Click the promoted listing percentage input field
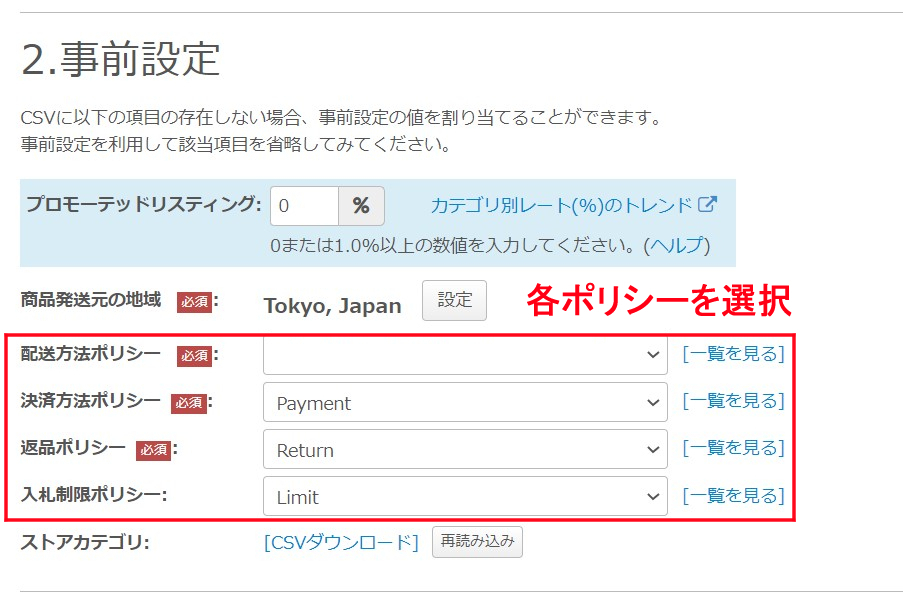The image size is (903, 595). coord(304,206)
